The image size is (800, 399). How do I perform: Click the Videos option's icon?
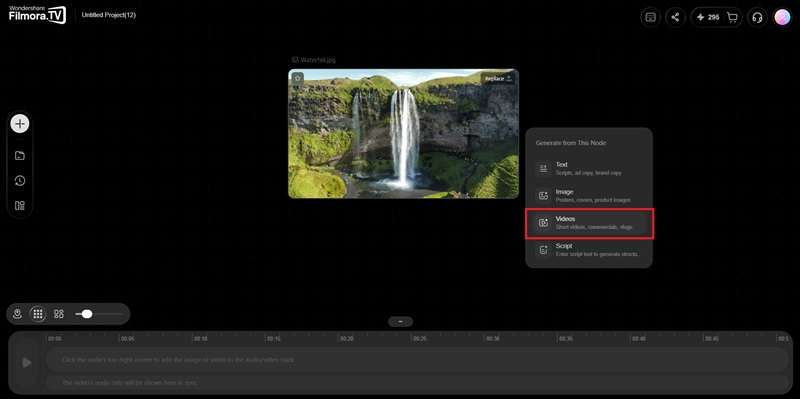coord(543,223)
